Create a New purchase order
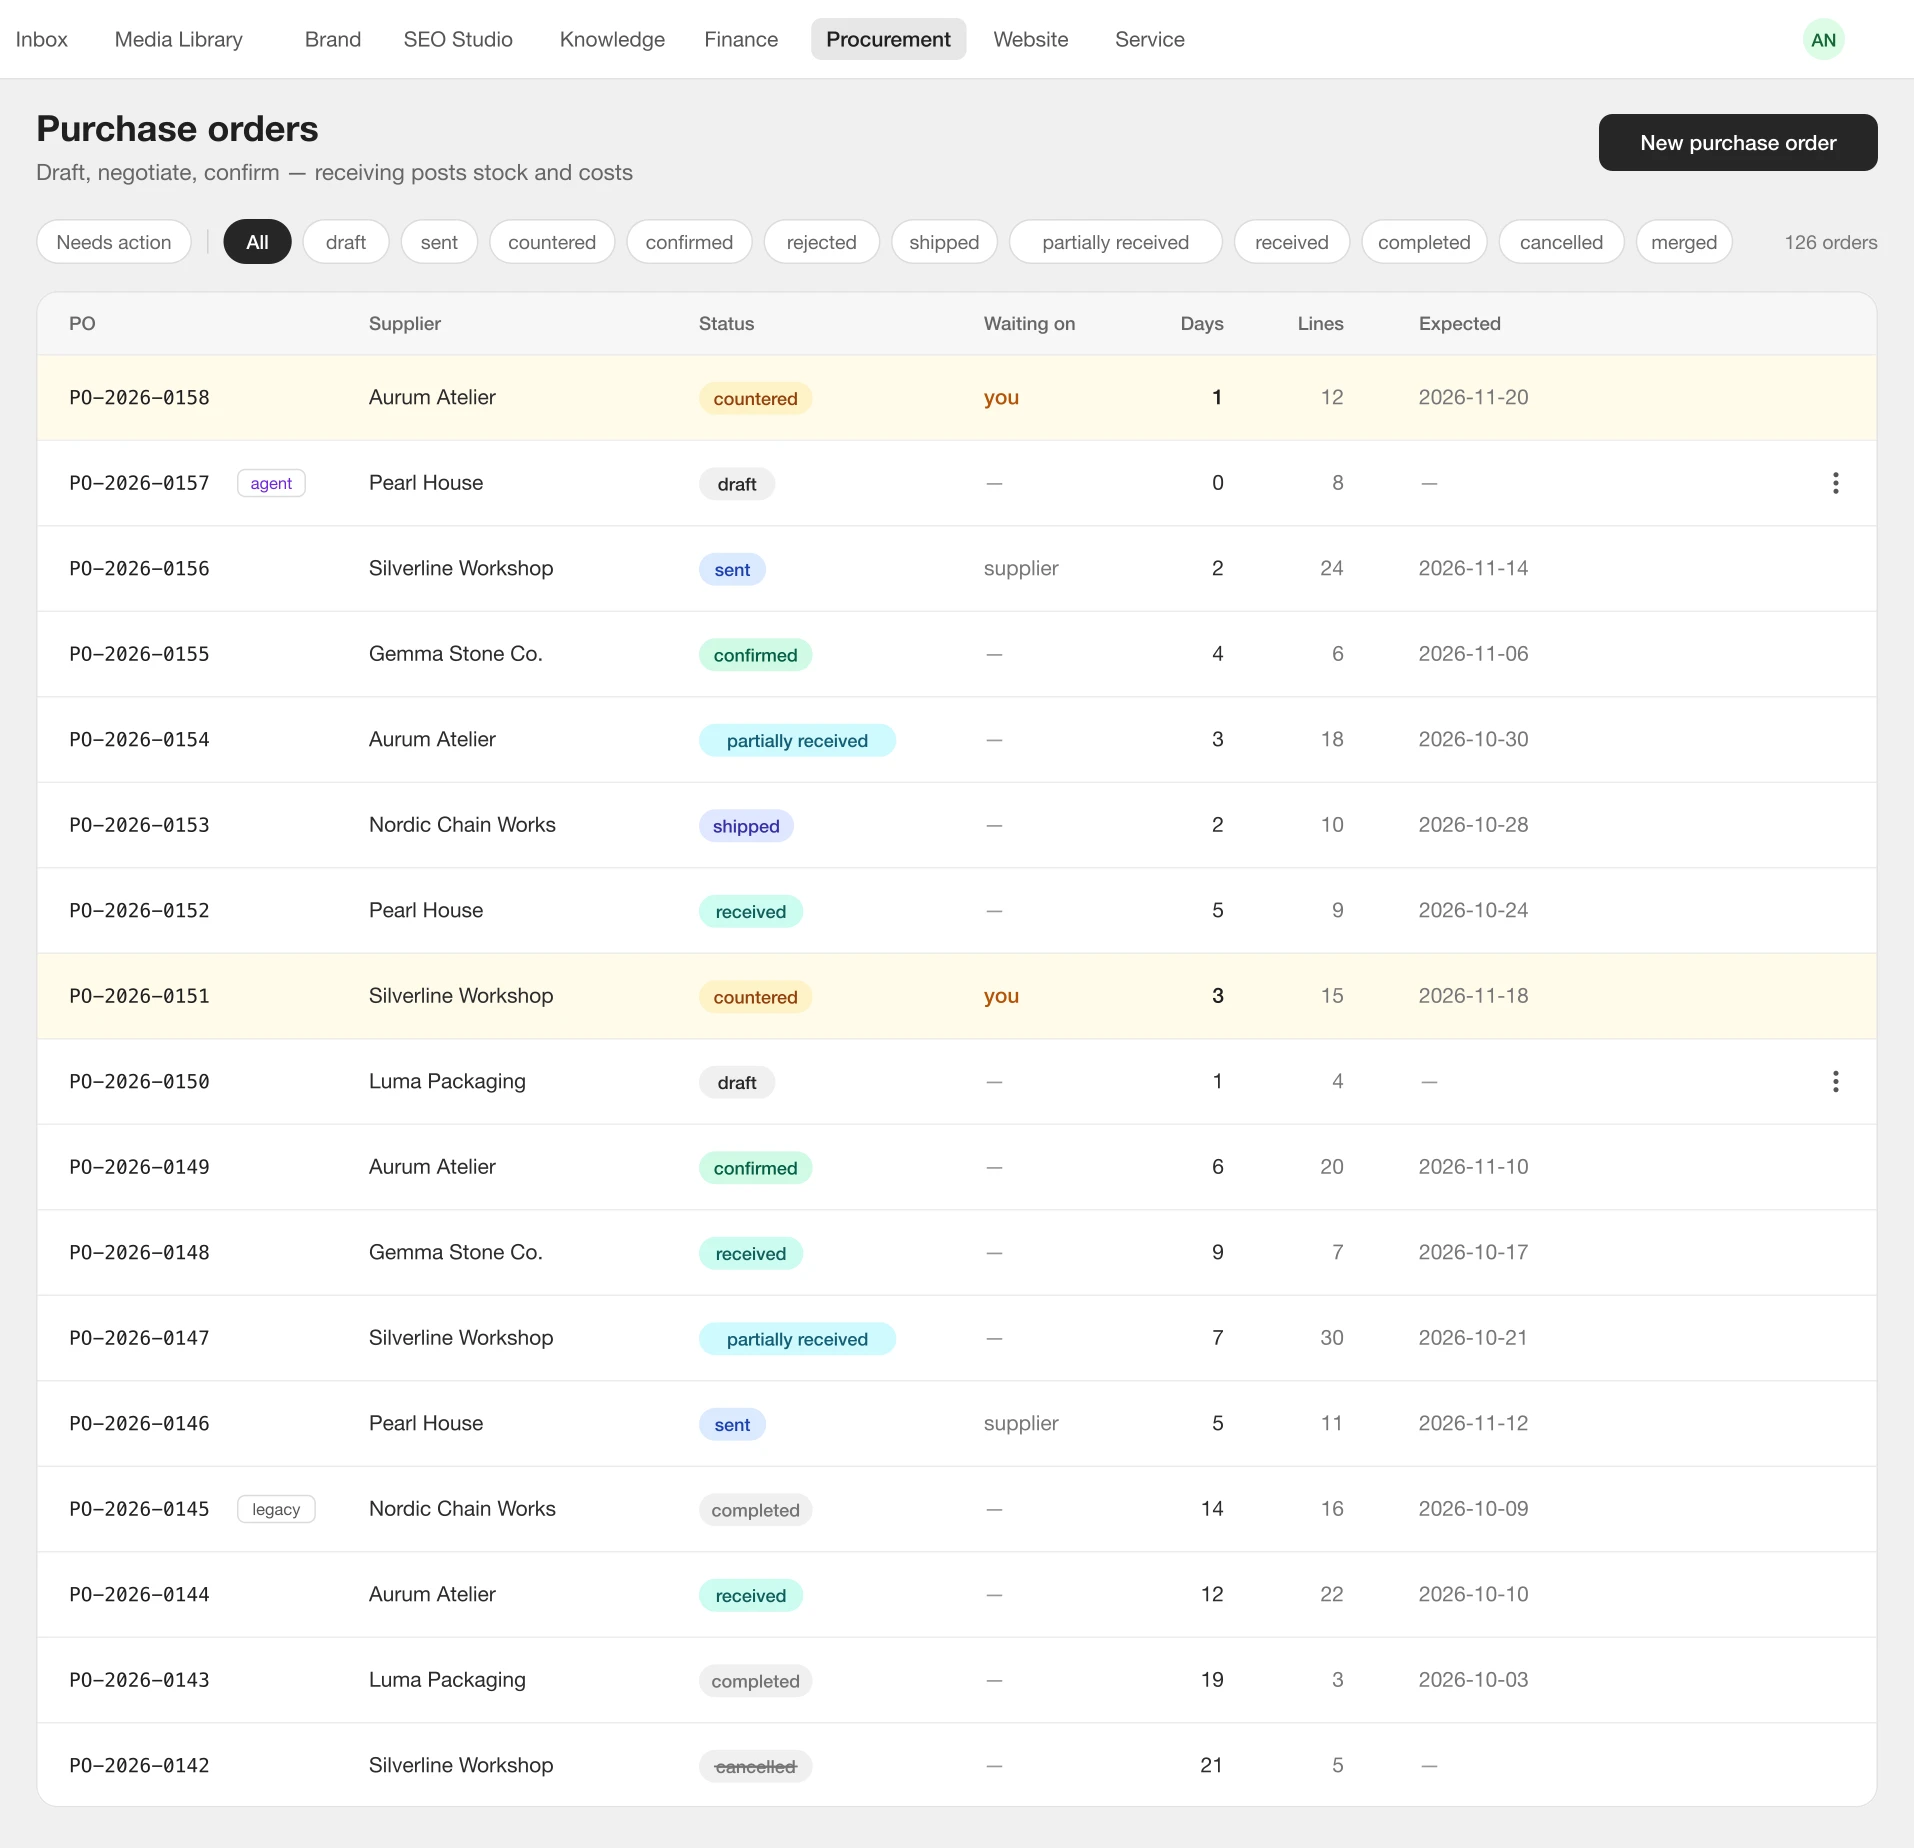1914x1848 pixels. tap(1738, 142)
